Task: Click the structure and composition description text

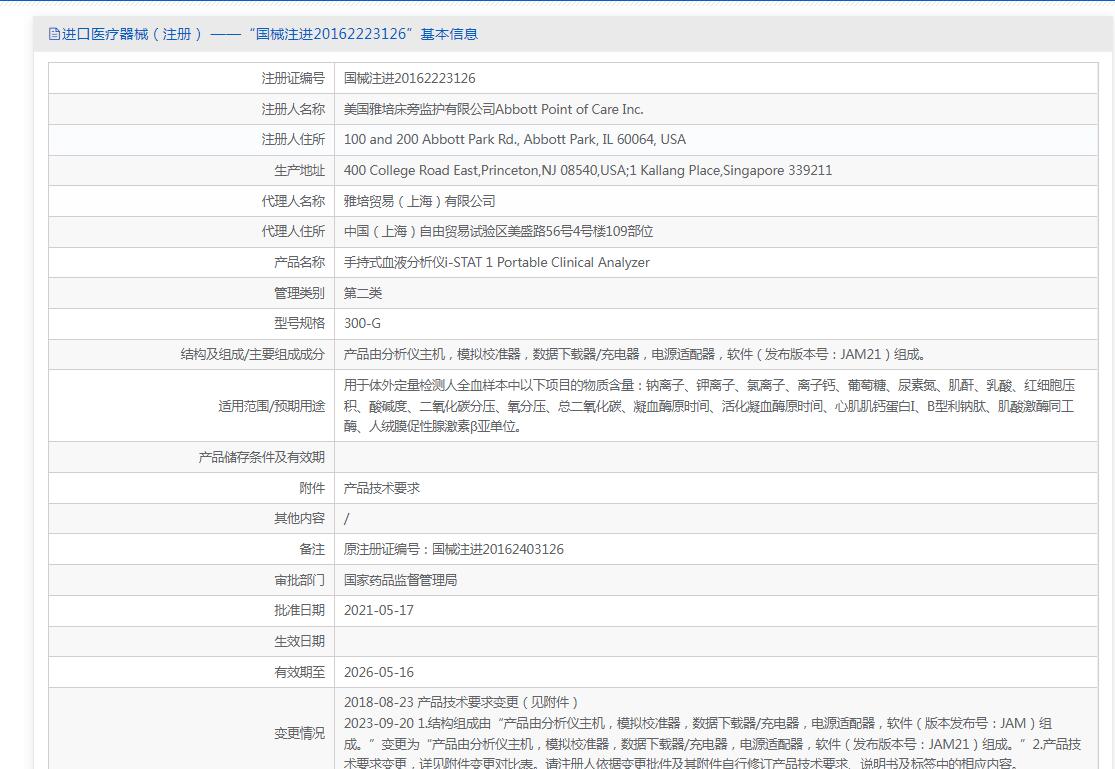Action: tap(634, 354)
